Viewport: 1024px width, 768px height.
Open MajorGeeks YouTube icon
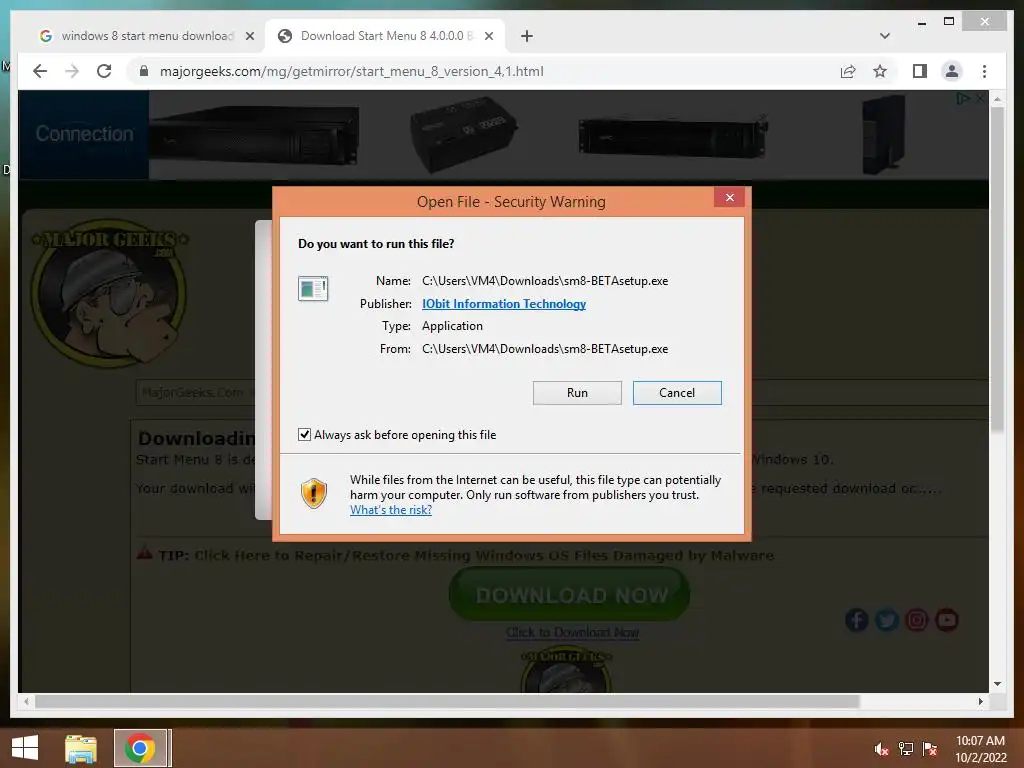point(946,620)
